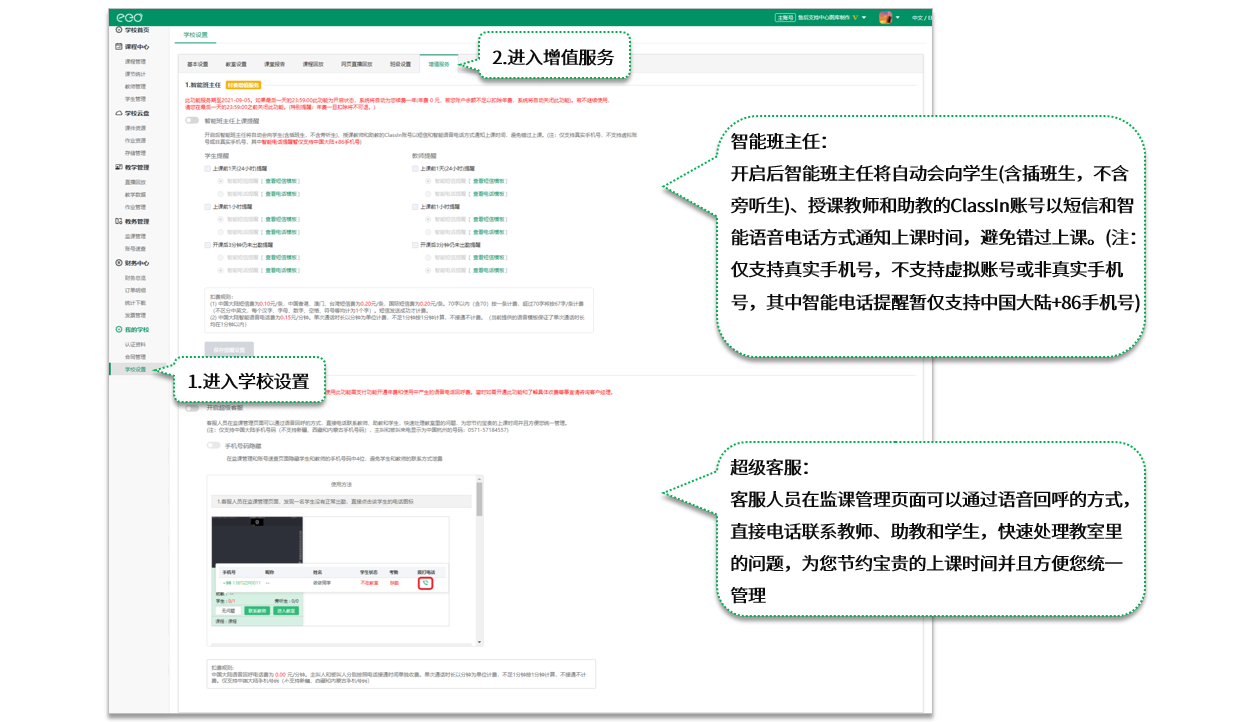Viewport: 1238px width, 722px height.
Task: Click the down arrow of 使用方法 scrollbar
Action: click(x=479, y=642)
